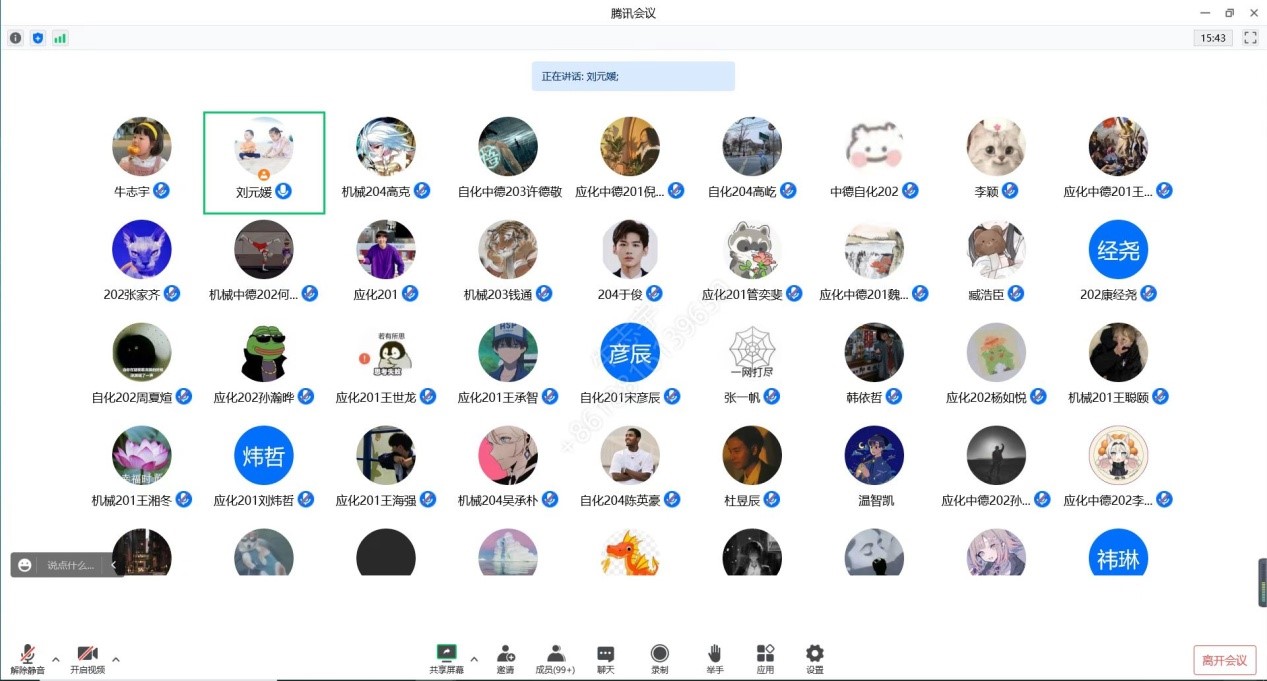The image size is (1267, 681).
Task: Expand audio options arrow beside microphone
Action: click(x=56, y=659)
